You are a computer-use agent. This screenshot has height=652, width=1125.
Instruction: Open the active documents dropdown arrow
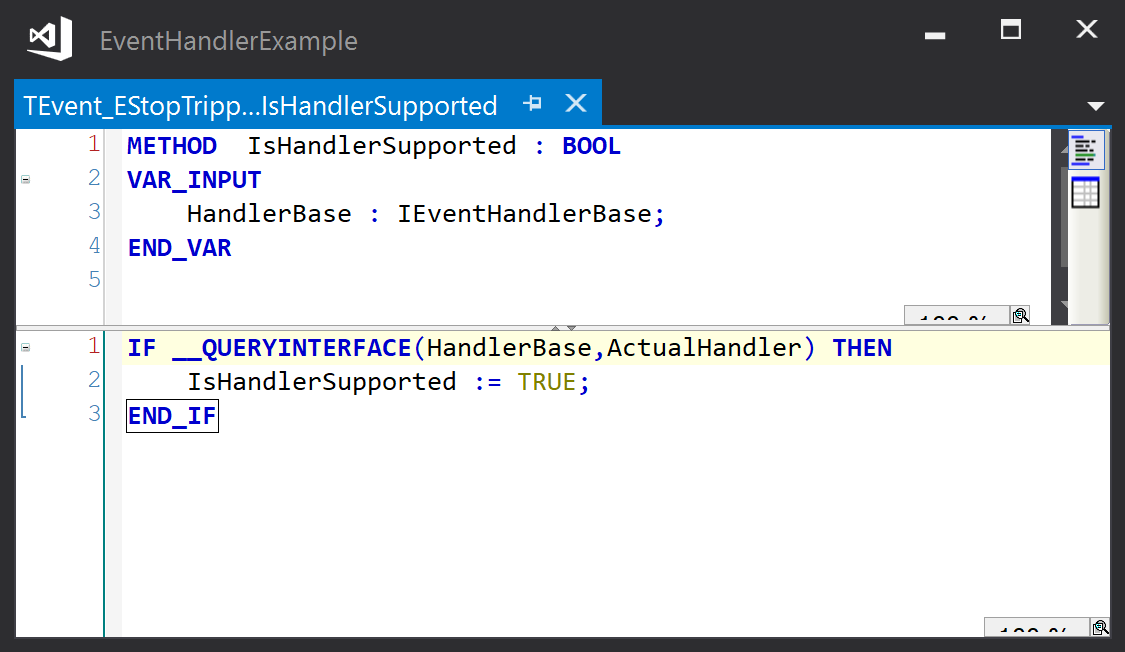tap(1095, 106)
